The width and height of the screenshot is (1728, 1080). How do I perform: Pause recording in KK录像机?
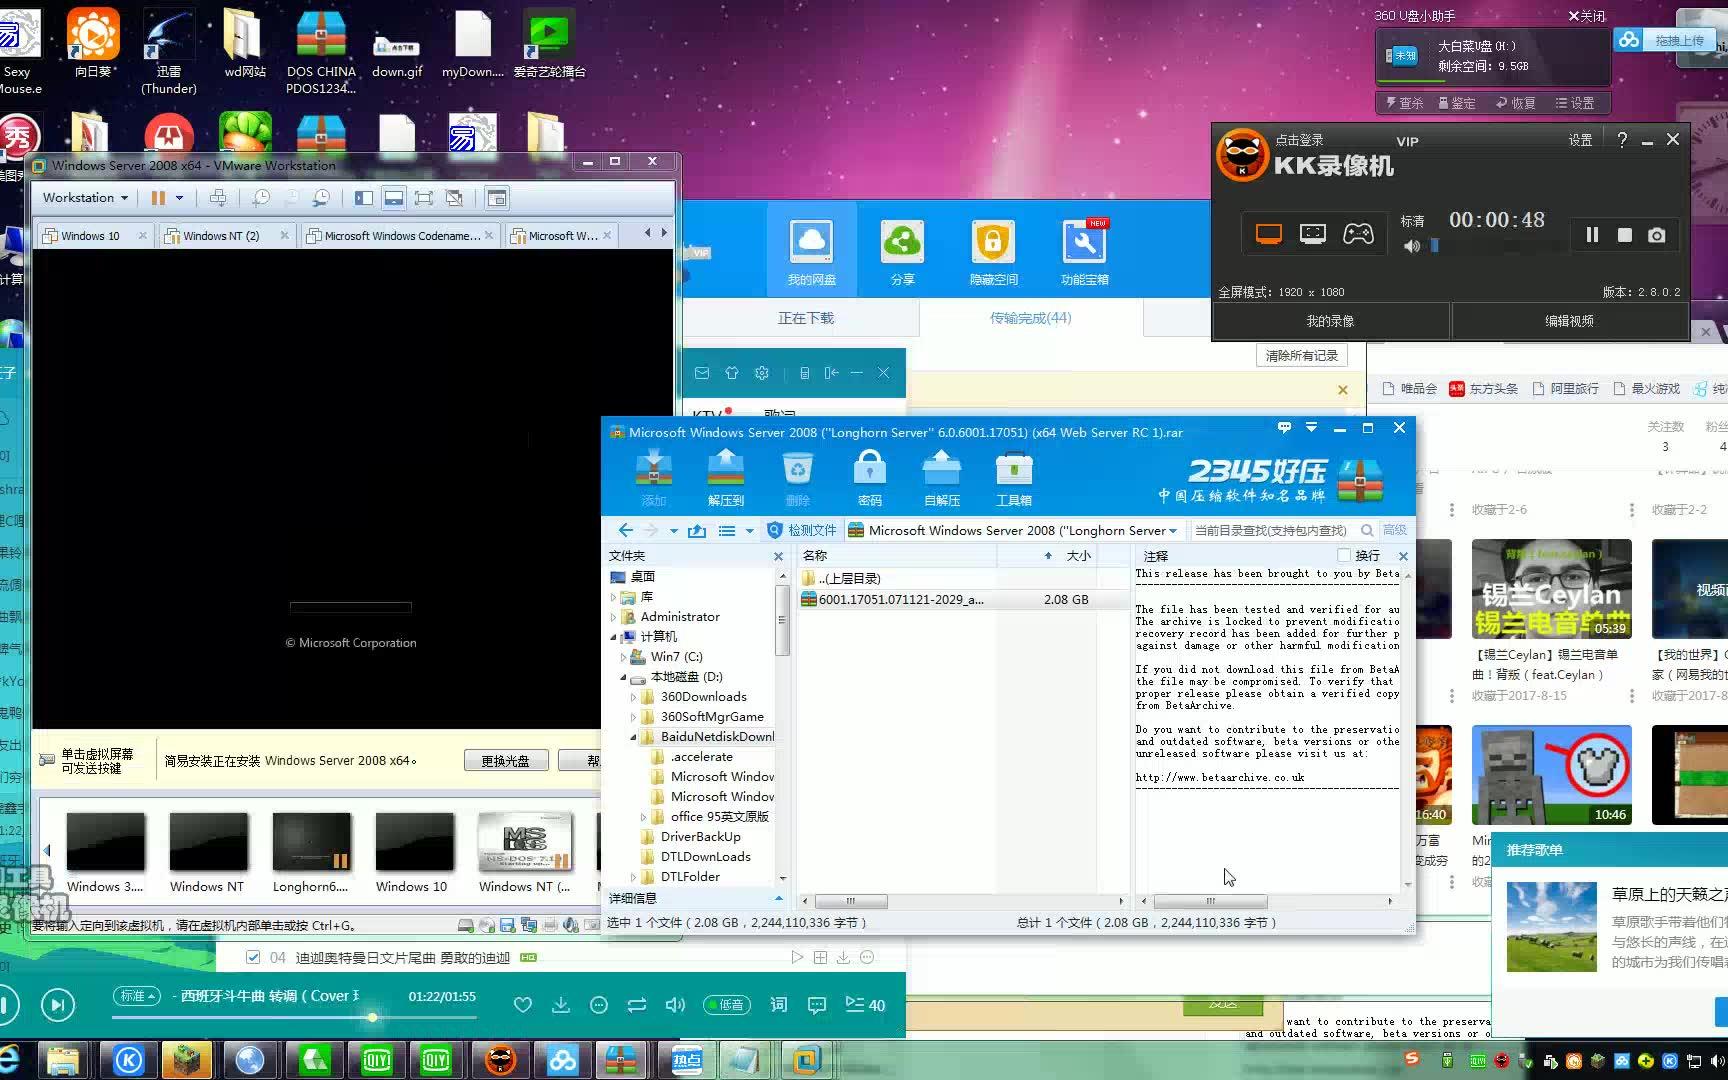(x=1592, y=235)
